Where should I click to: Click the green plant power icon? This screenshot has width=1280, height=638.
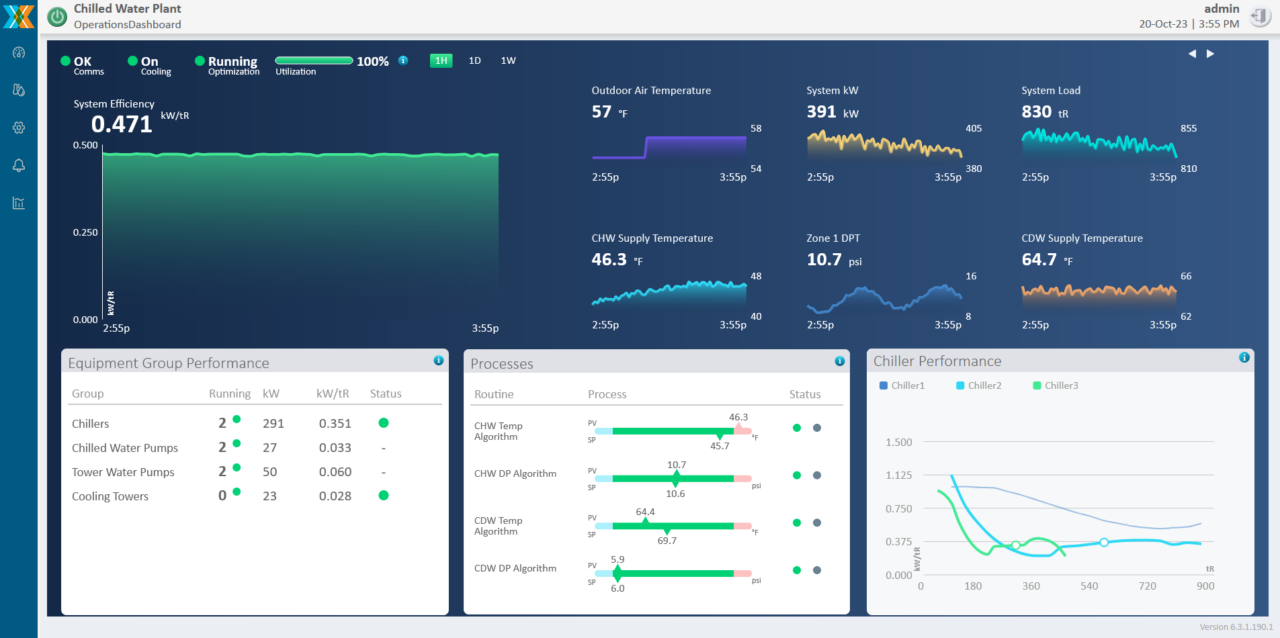[58, 16]
